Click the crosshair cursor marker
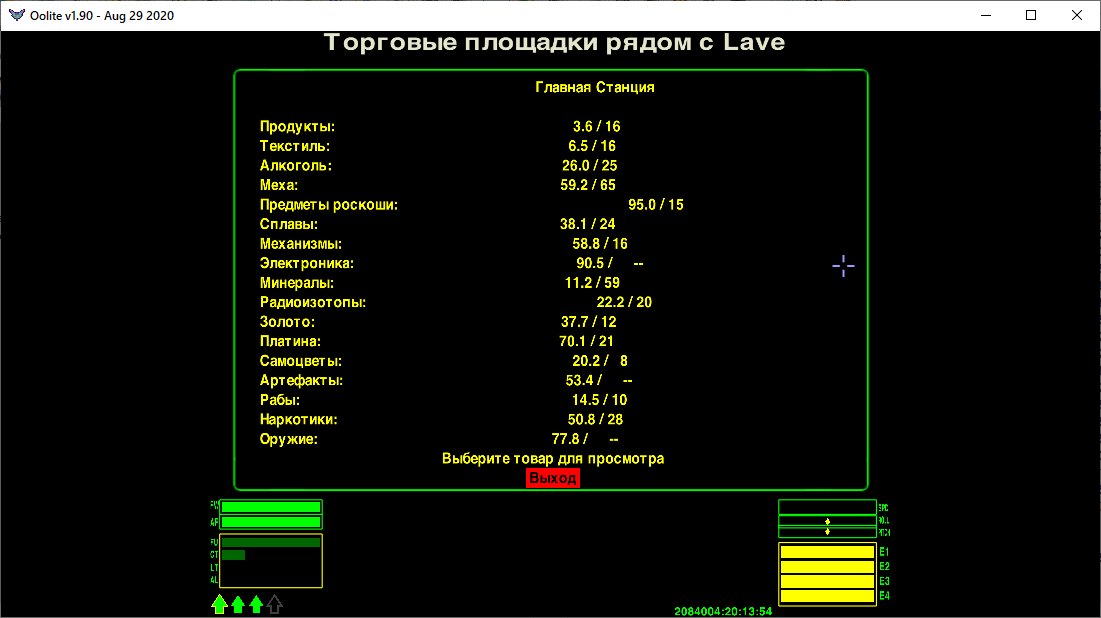Viewport: 1101px width, 618px height. pyautogui.click(x=843, y=265)
